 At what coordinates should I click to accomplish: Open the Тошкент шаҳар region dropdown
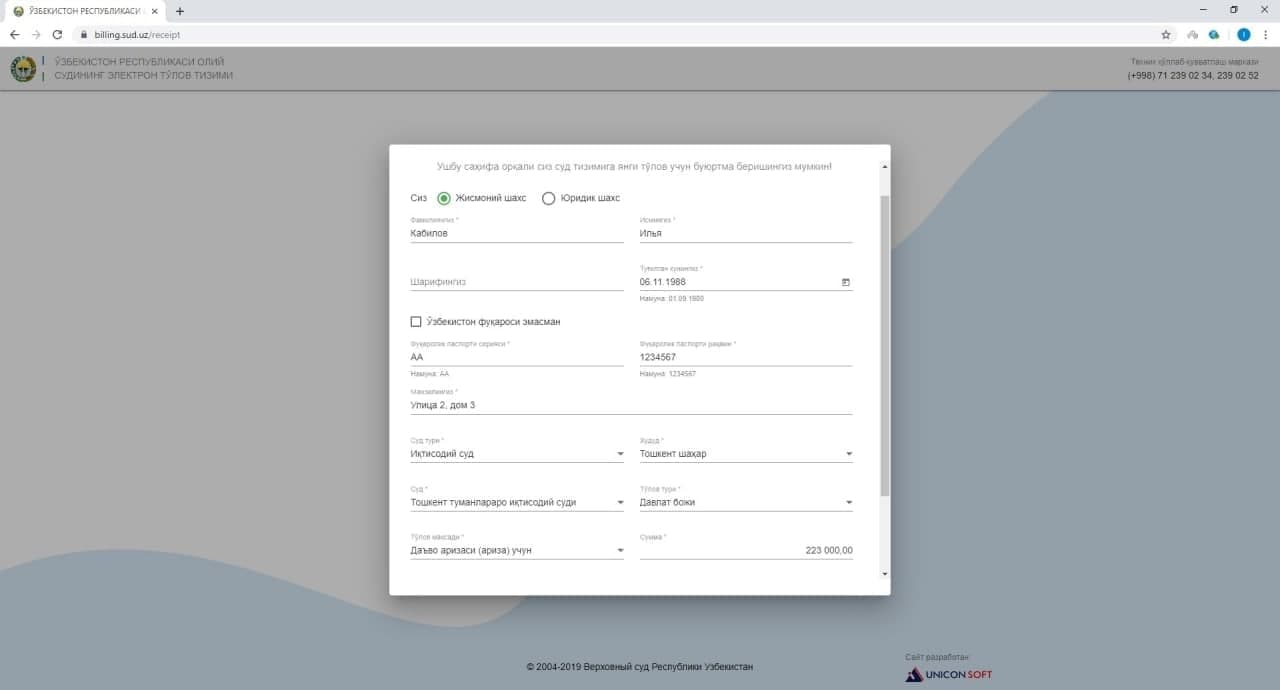[x=746, y=454]
